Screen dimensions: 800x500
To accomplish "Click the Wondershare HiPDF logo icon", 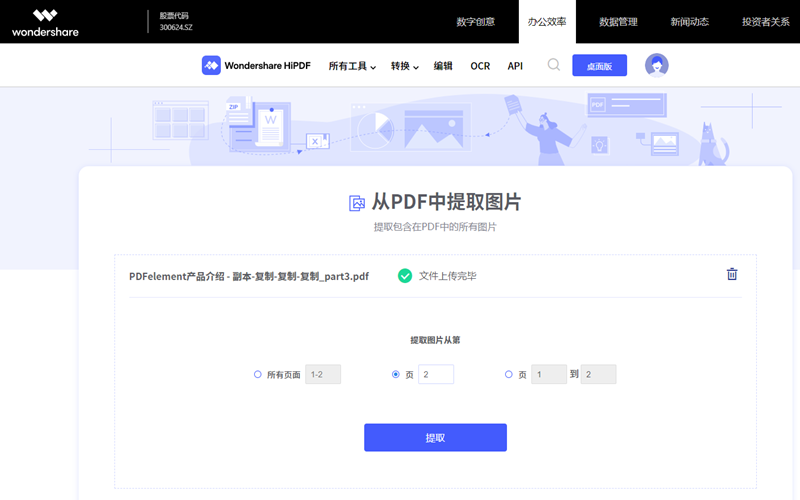I will pyautogui.click(x=211, y=66).
